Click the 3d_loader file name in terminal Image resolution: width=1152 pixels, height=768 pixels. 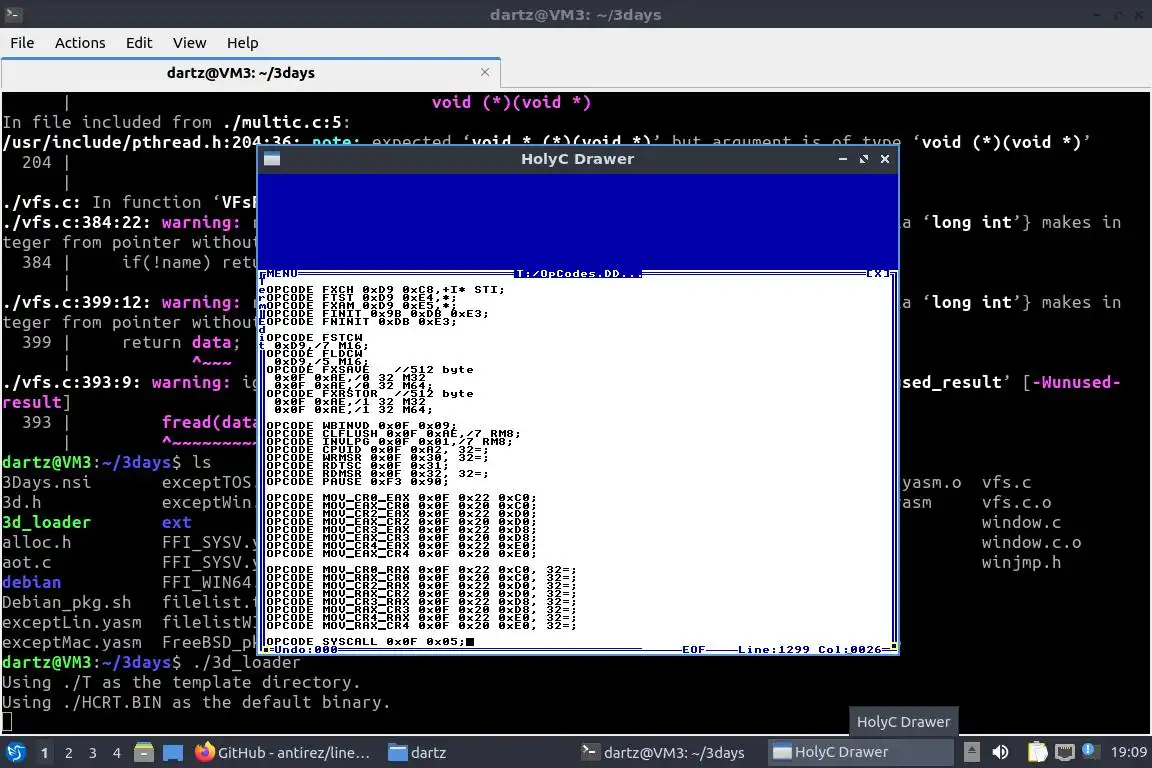coord(46,523)
